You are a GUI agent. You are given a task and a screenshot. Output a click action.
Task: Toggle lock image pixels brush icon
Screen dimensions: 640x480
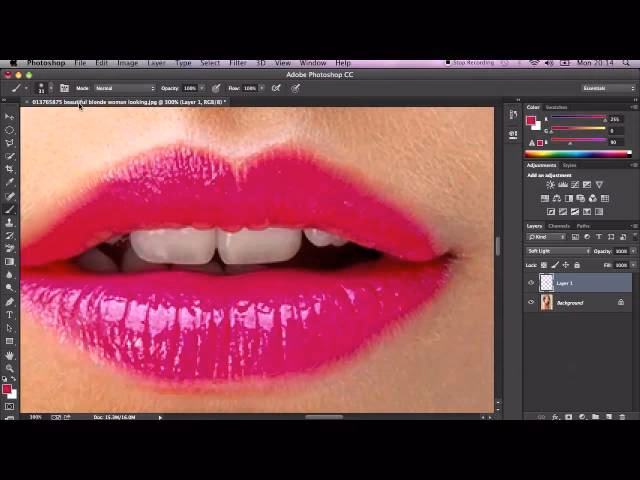555,265
